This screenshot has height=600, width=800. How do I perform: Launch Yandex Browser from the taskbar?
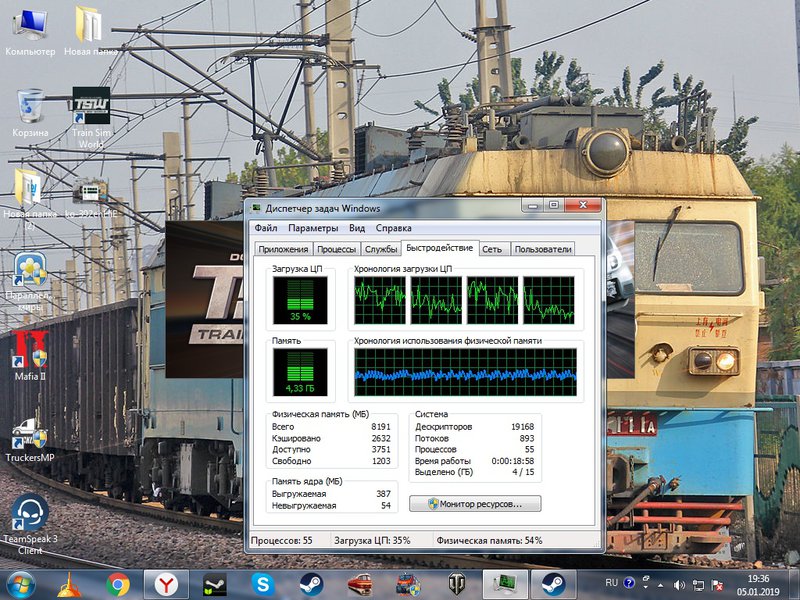tap(164, 585)
